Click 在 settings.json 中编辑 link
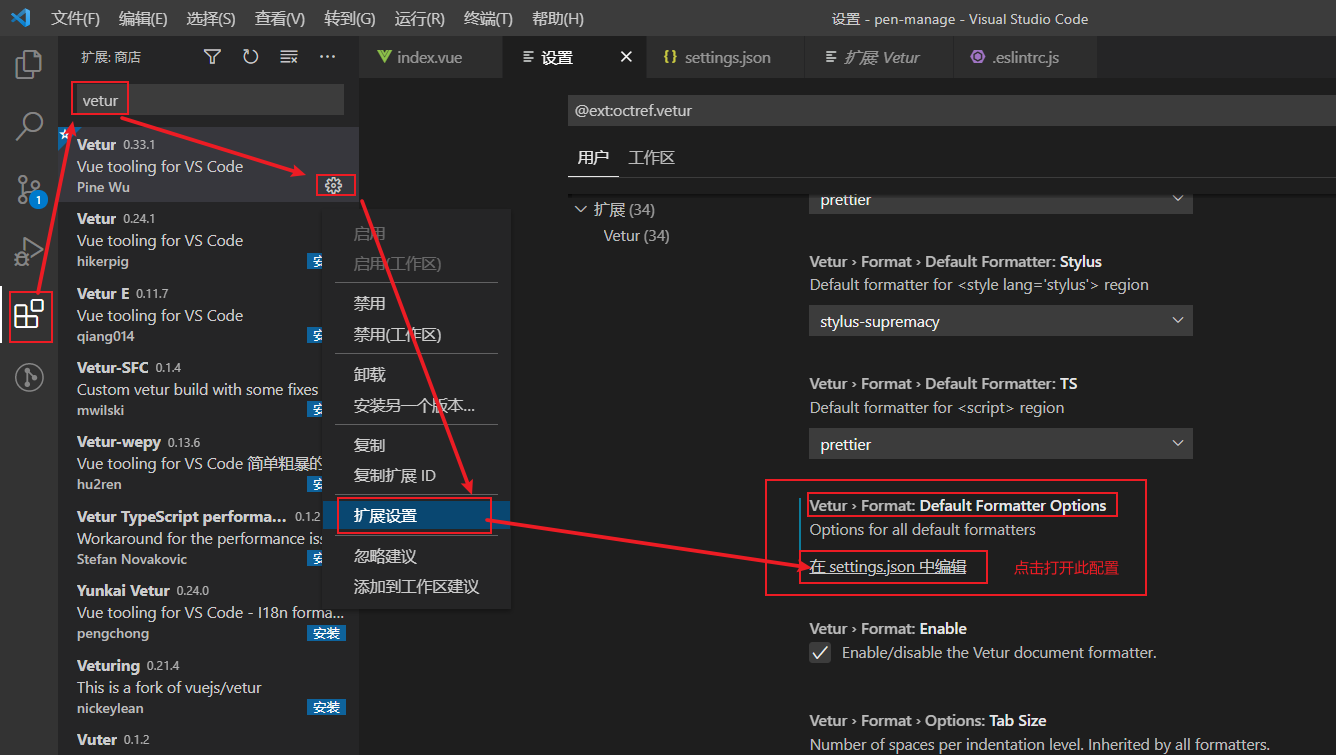 (888, 567)
